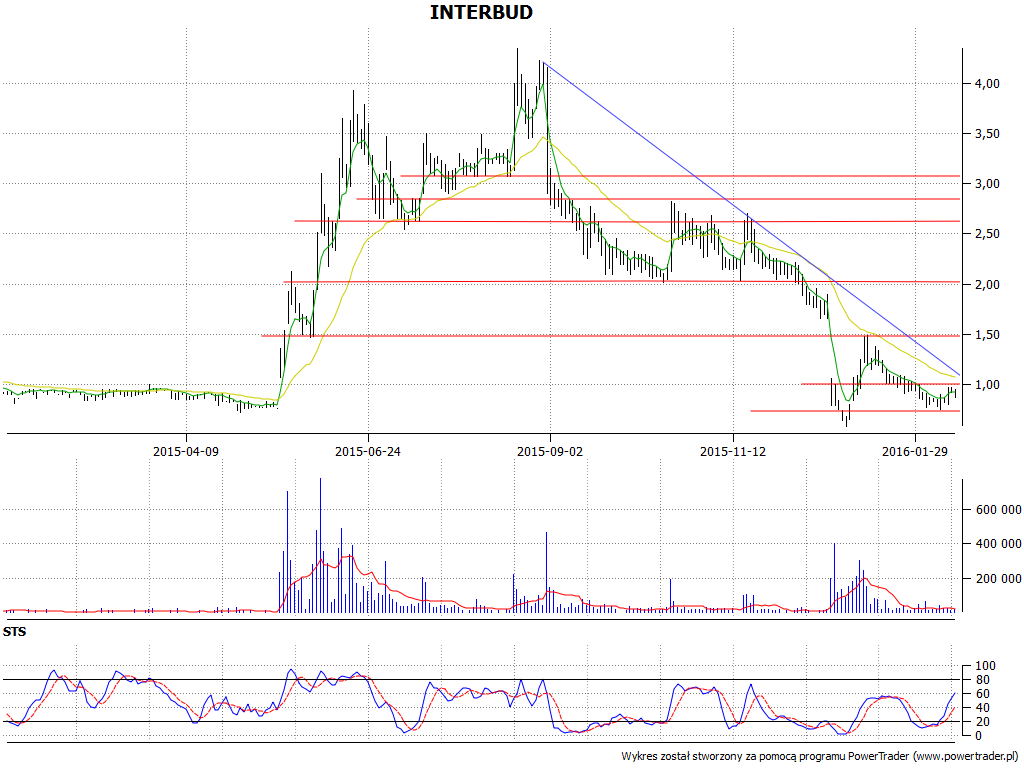Click the STS indicator label
The height and width of the screenshot is (768, 1024).
[14, 632]
